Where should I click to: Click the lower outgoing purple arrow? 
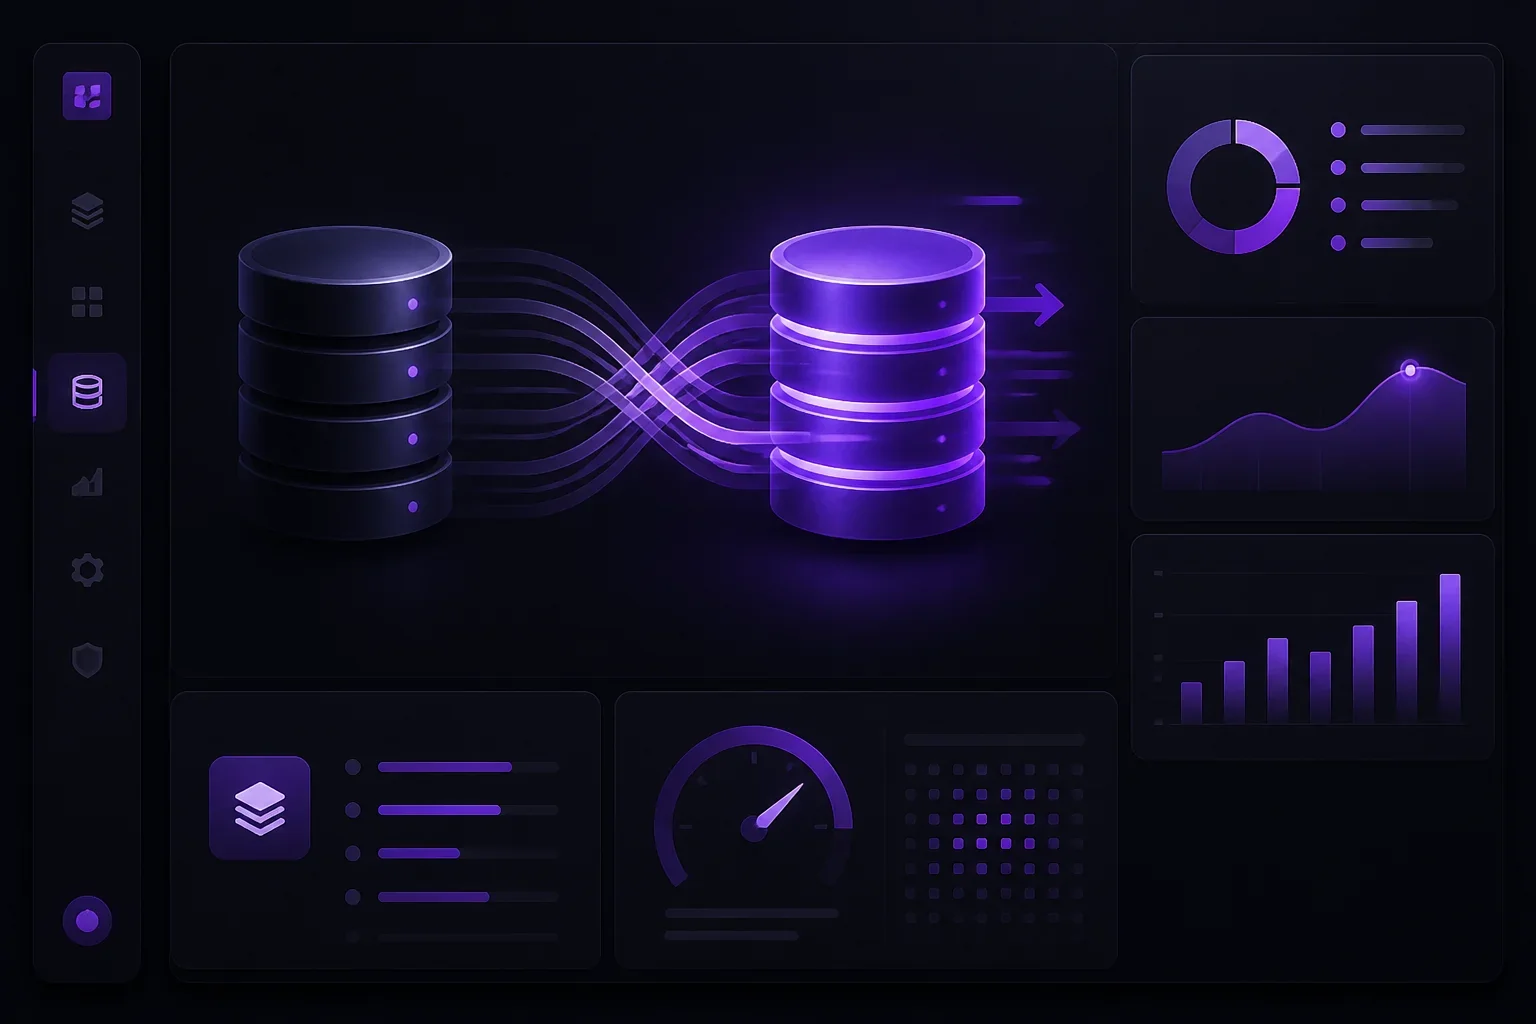click(x=1035, y=430)
